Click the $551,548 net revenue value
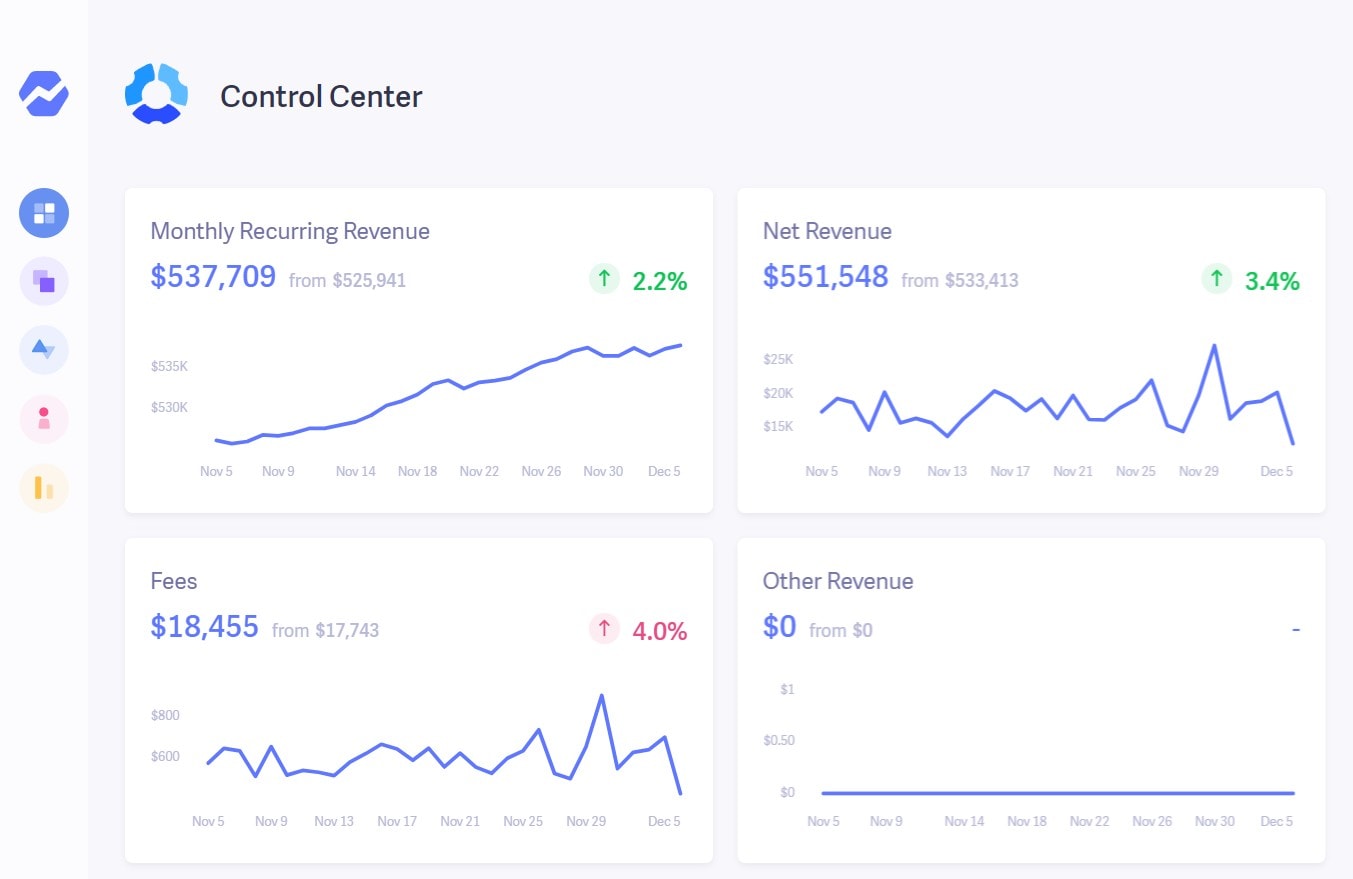The height and width of the screenshot is (879, 1353). tap(826, 277)
